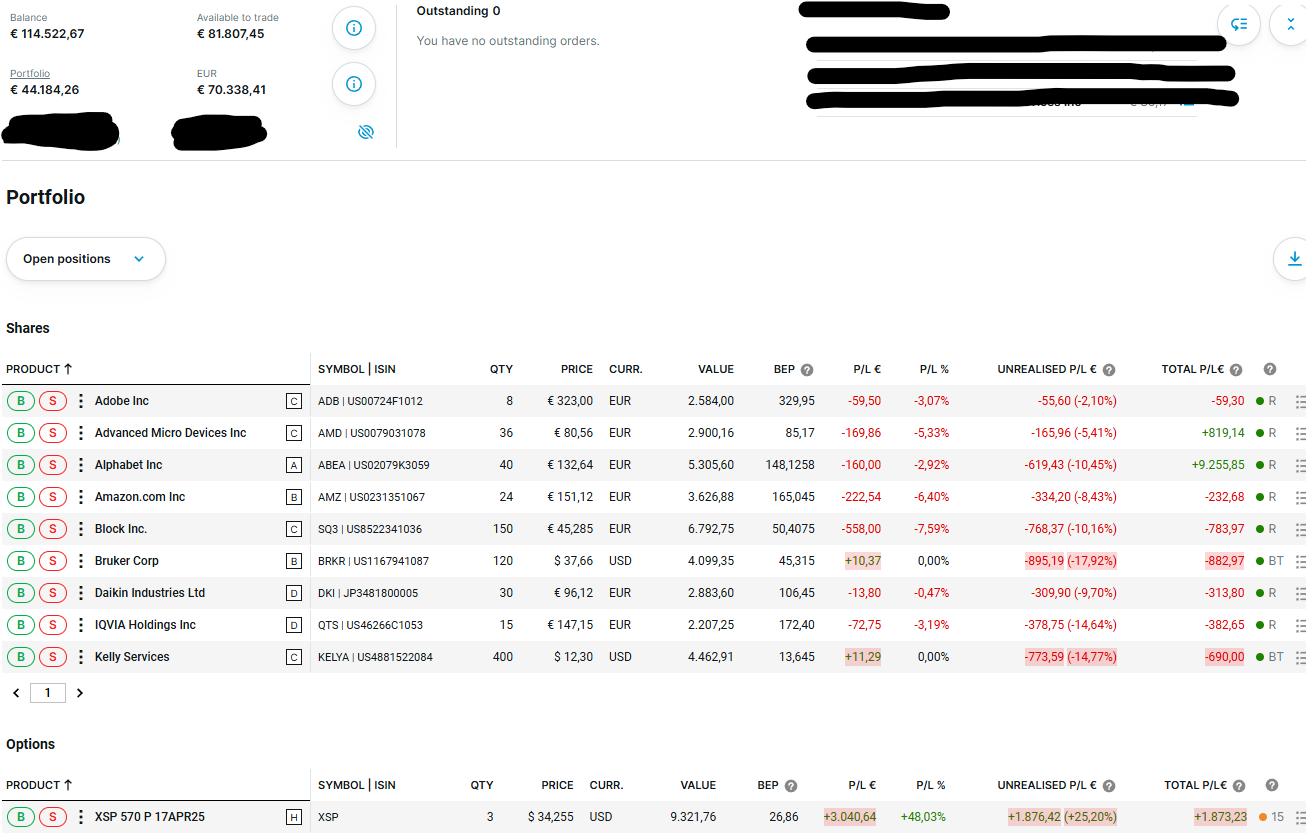Click the info icon next to EUR balance
Image resolution: width=1306 pixels, height=840 pixels.
pyautogui.click(x=354, y=84)
